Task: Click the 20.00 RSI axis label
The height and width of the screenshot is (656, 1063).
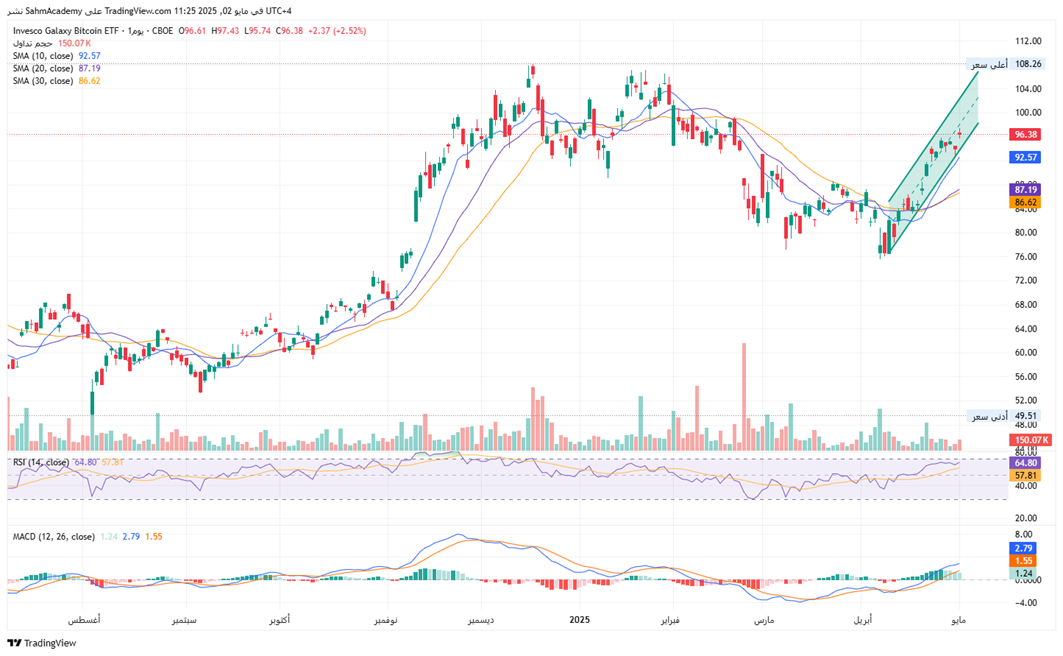Action: pos(1026,518)
